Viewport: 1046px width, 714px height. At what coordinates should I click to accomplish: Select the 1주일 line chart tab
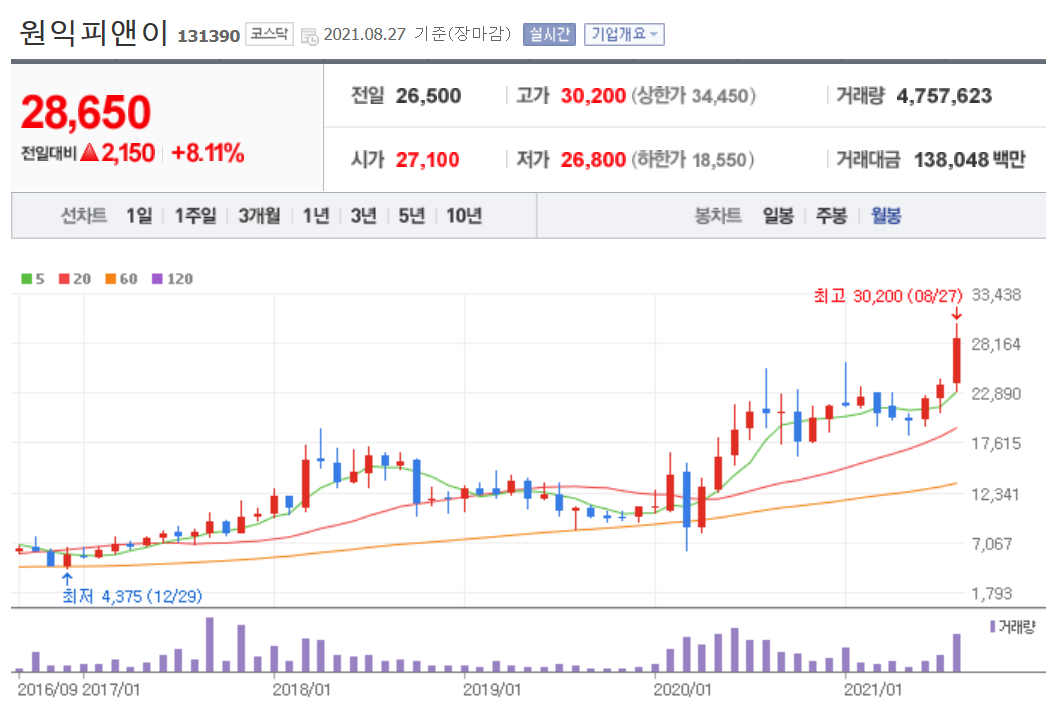[x=195, y=216]
